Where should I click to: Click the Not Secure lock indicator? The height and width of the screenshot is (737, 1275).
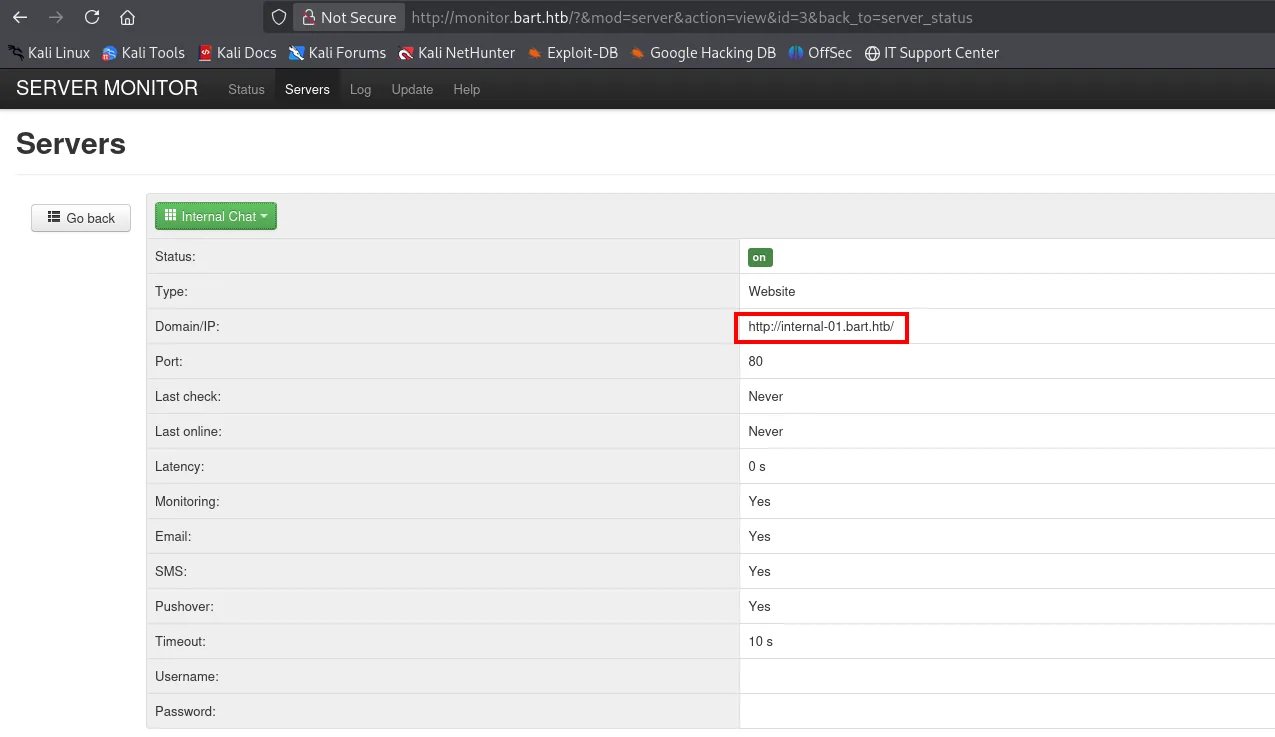tap(349, 17)
